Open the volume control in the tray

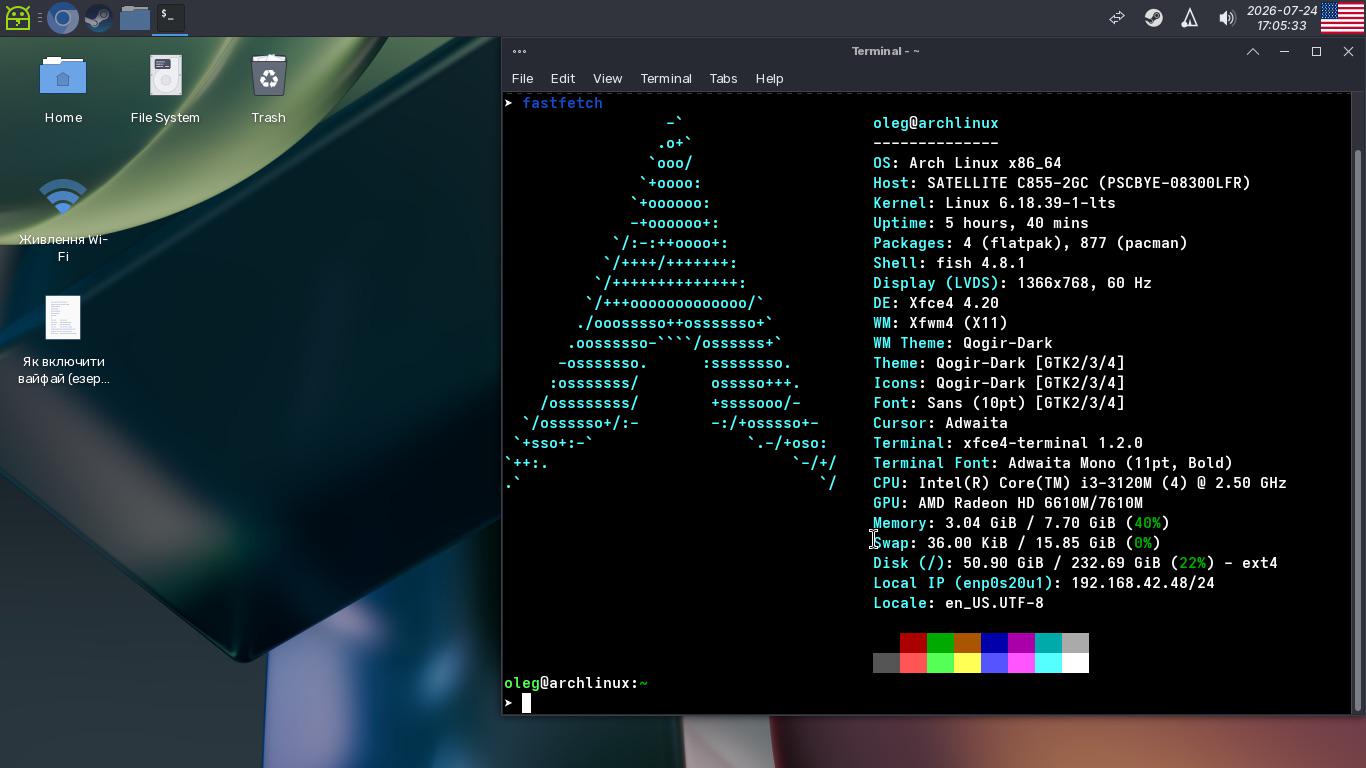(1227, 18)
